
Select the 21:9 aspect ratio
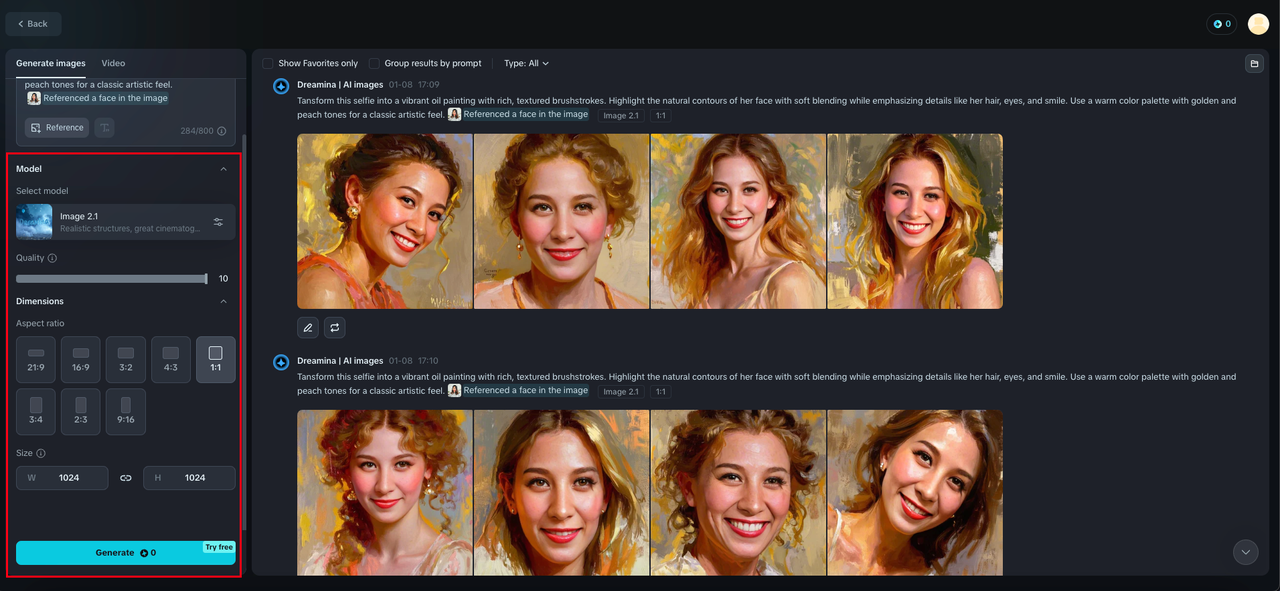[36, 360]
